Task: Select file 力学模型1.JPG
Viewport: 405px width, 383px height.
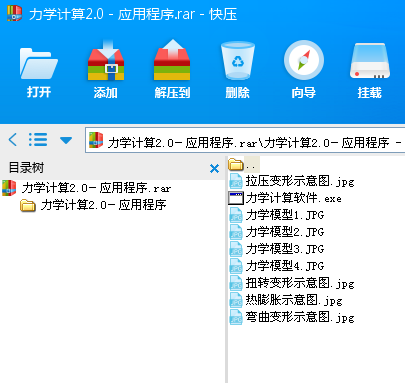Action: [277, 215]
